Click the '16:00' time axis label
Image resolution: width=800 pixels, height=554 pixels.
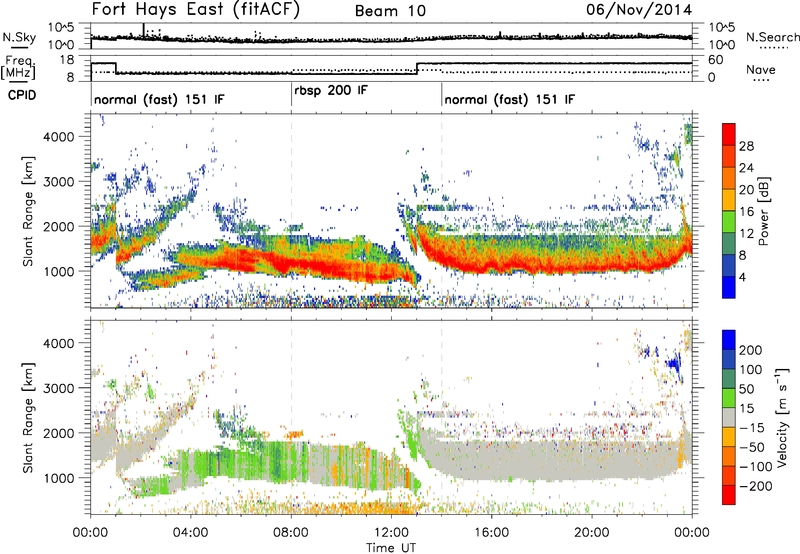coord(491,533)
